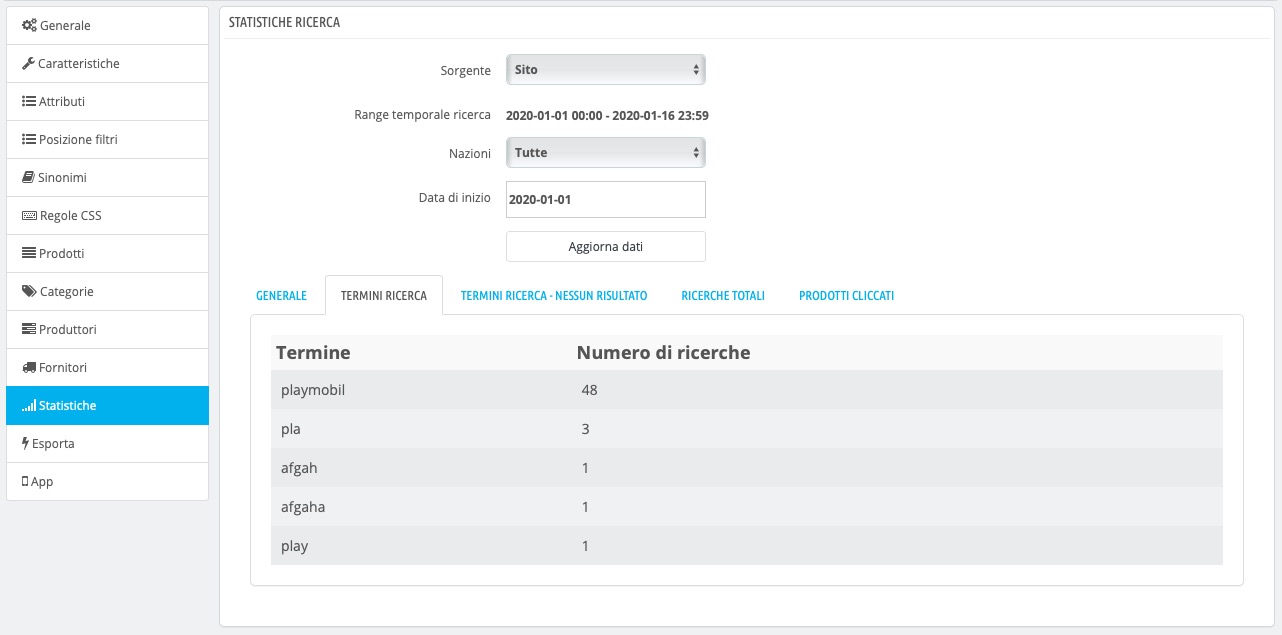
Task: Click the keyboard icon beside Regole CSS
Action: (29, 216)
